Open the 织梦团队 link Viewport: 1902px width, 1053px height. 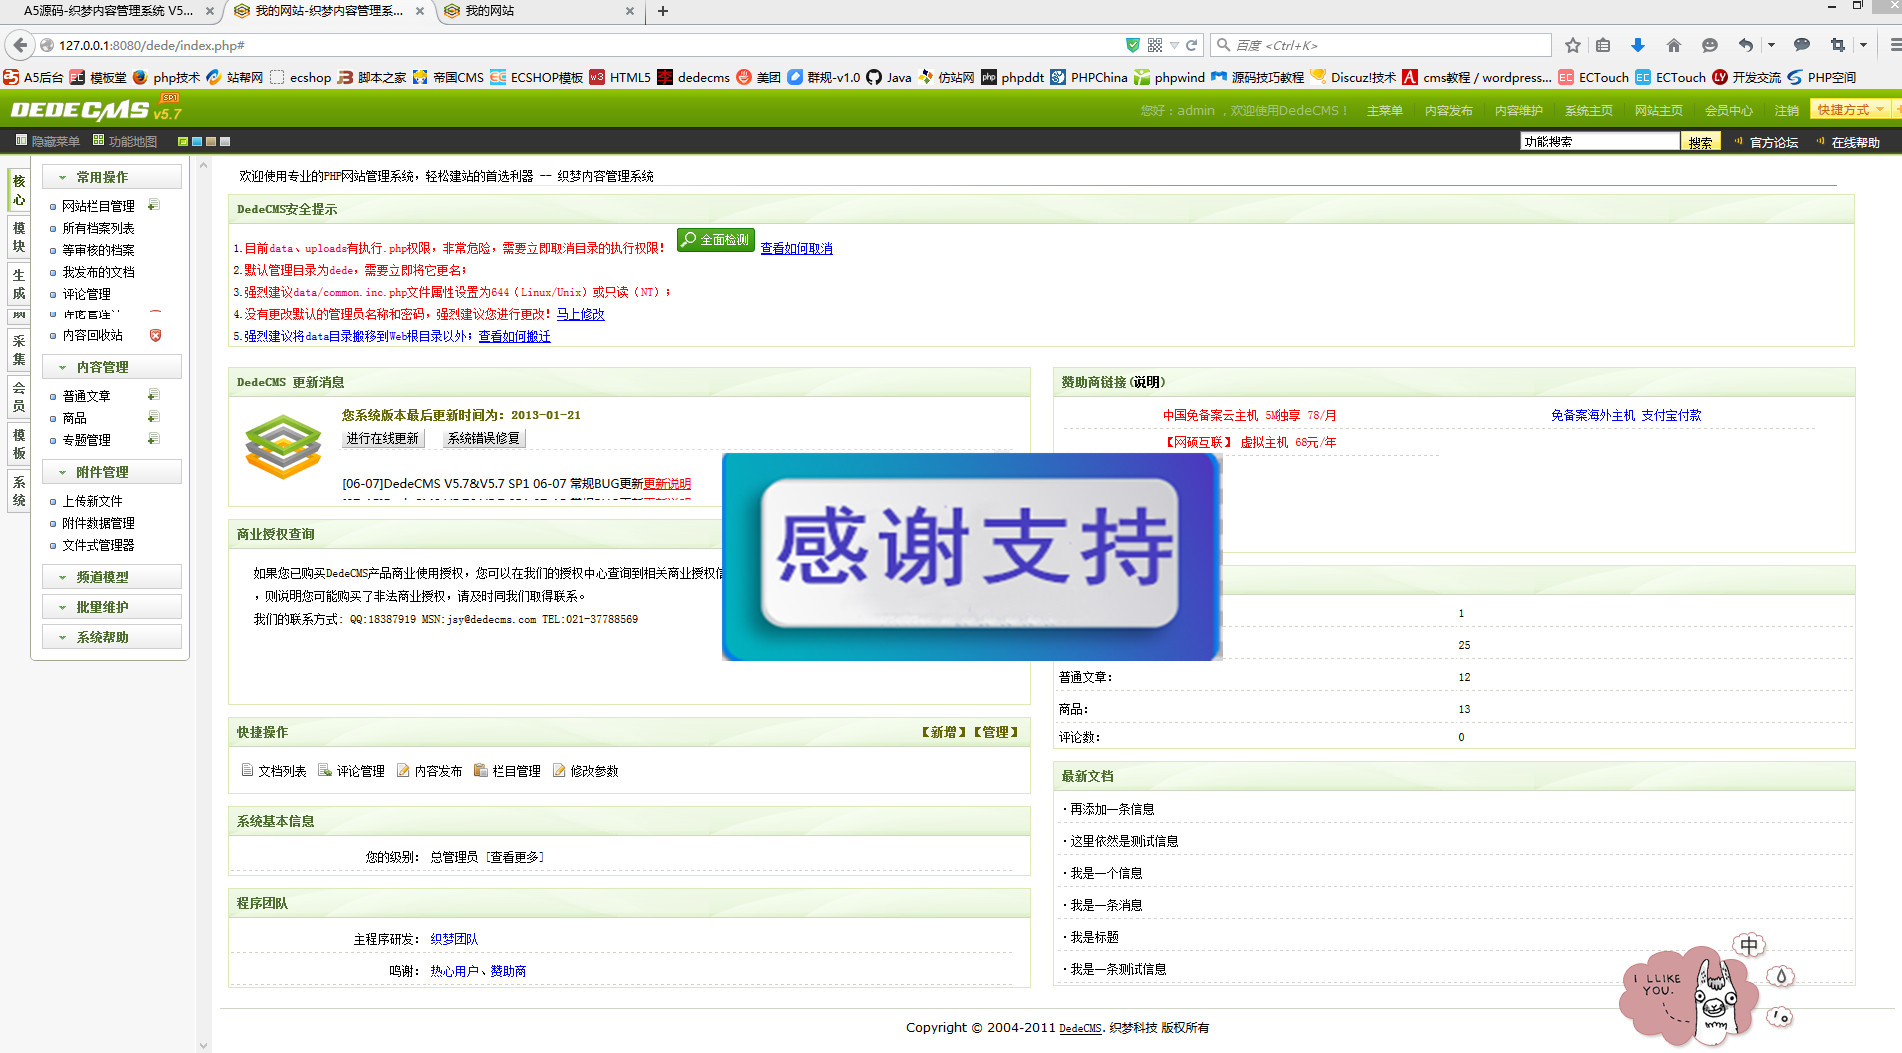click(454, 939)
